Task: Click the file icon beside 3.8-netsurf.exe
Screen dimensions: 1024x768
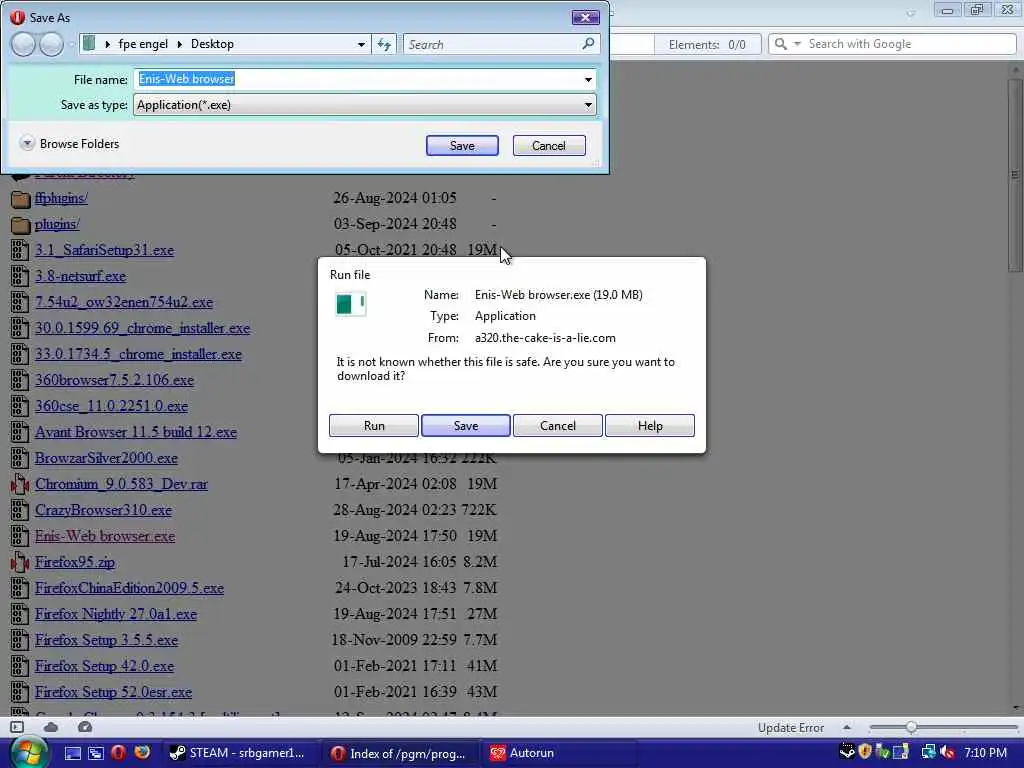Action: coord(20,276)
